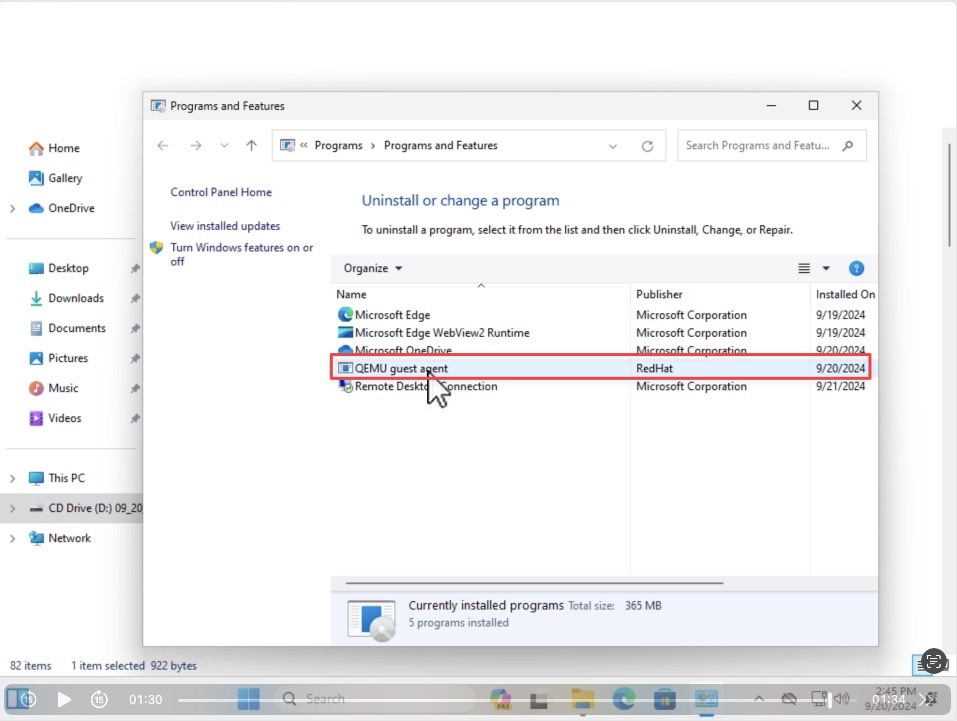The image size is (957, 721).
Task: Refresh the Programs and Features list
Action: (648, 146)
